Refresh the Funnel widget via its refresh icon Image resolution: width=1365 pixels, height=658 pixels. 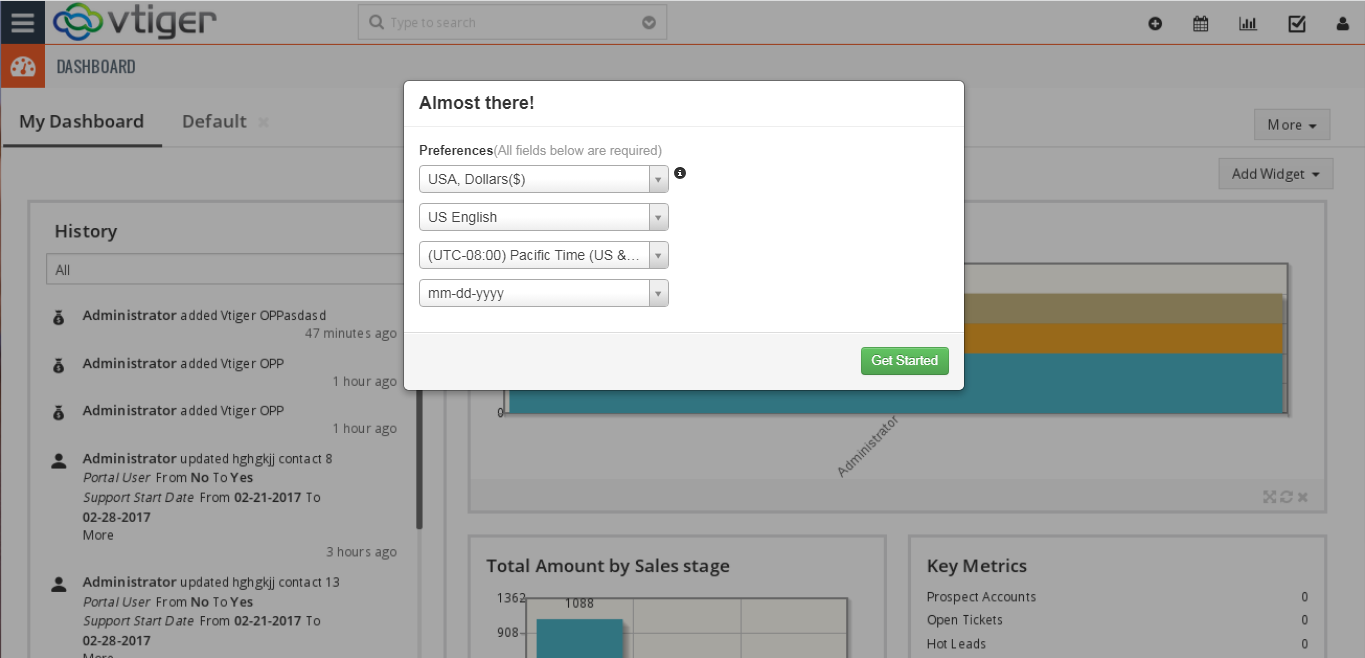click(1286, 496)
